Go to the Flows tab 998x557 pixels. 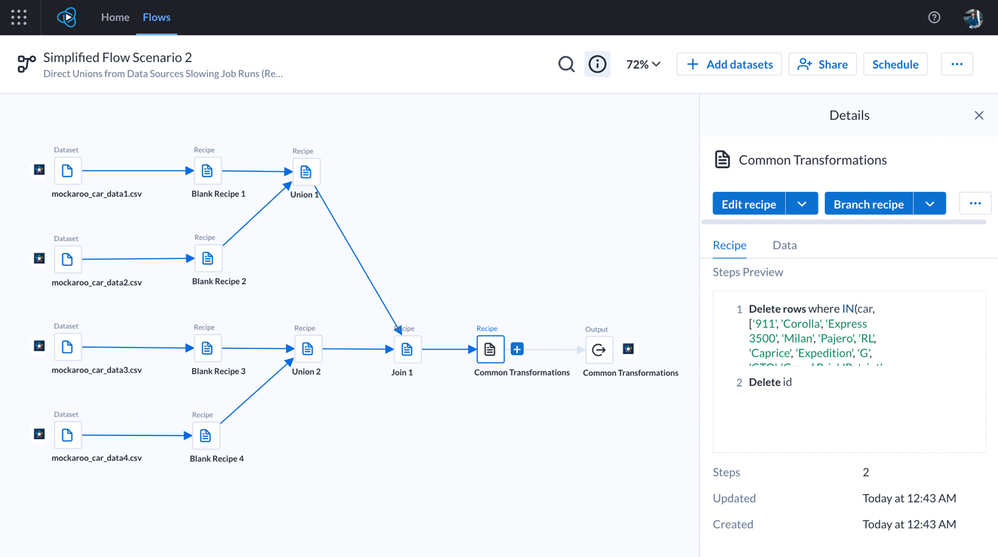click(x=157, y=17)
